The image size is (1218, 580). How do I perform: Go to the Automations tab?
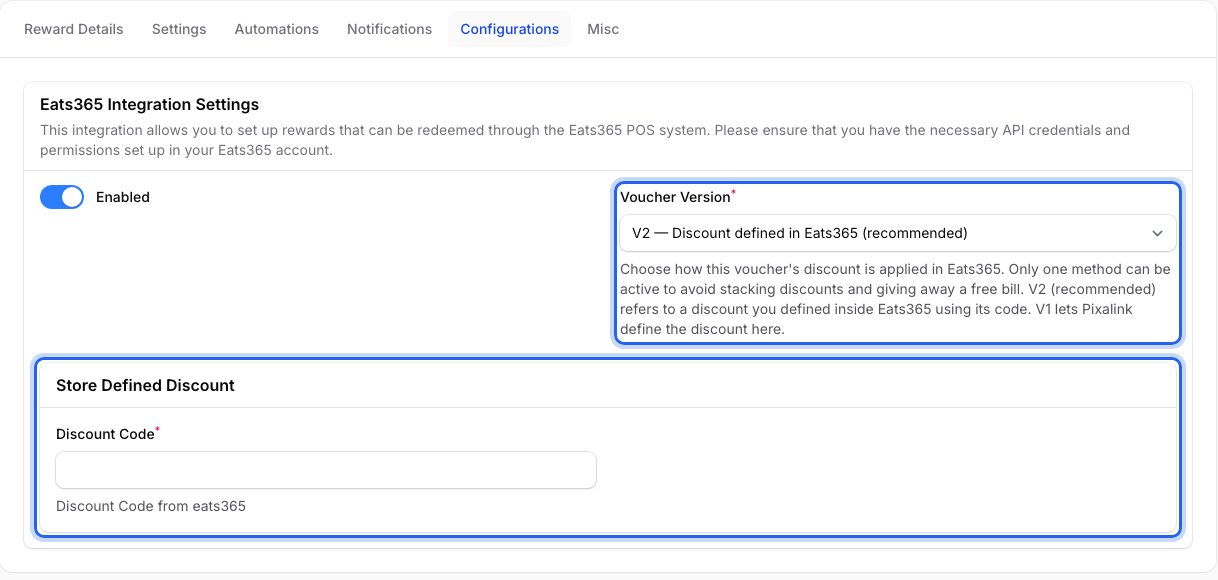(x=277, y=29)
